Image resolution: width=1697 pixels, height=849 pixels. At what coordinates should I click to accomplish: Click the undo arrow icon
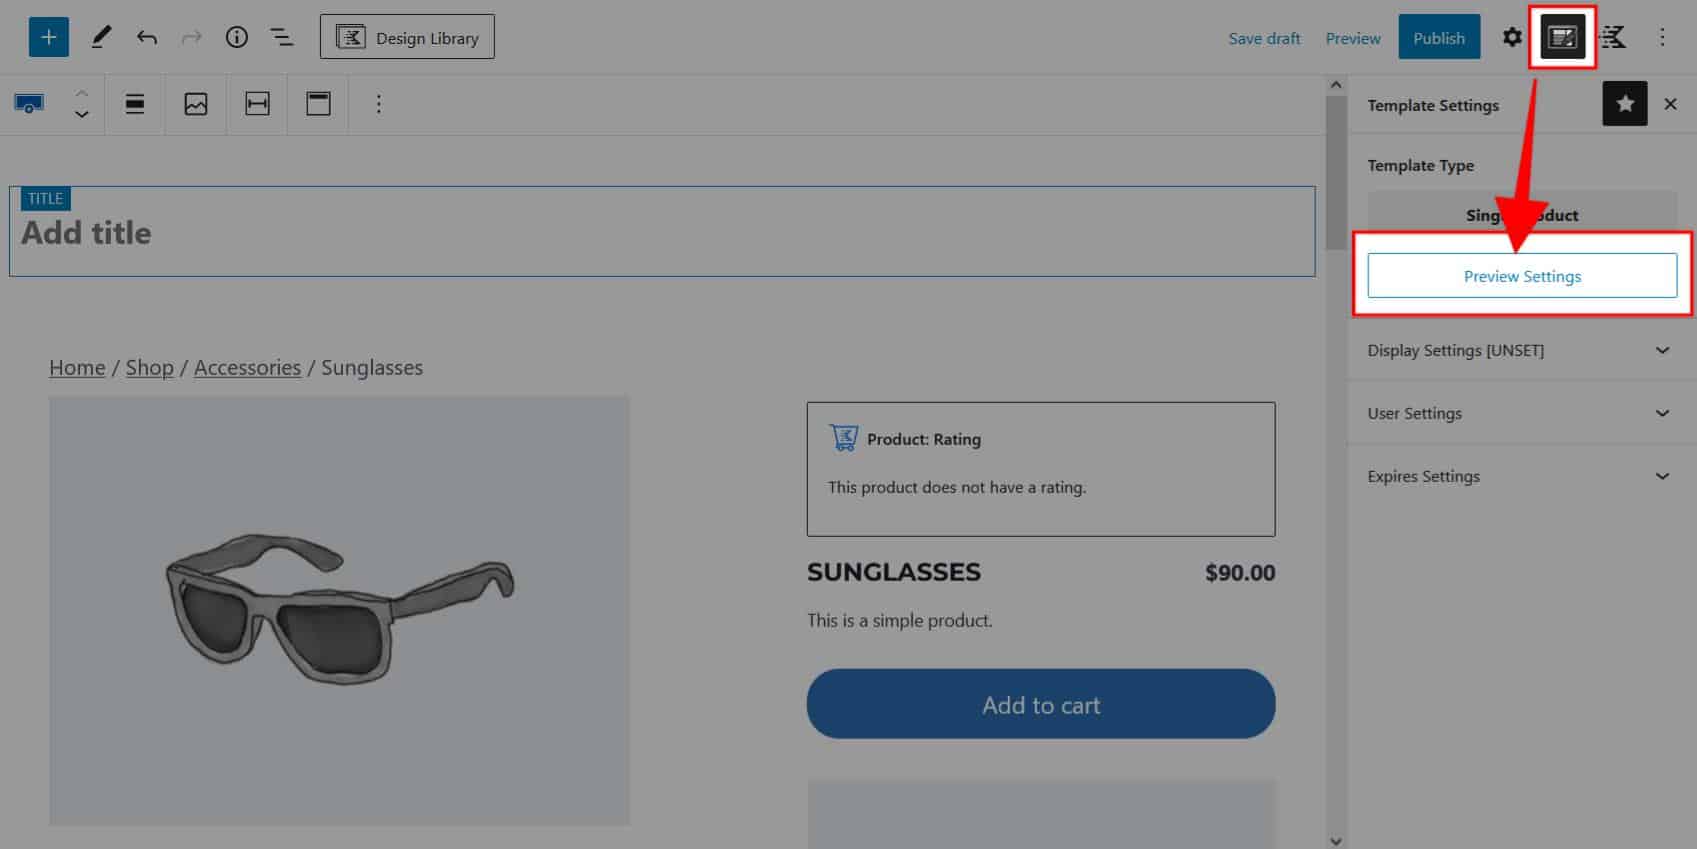tap(147, 38)
